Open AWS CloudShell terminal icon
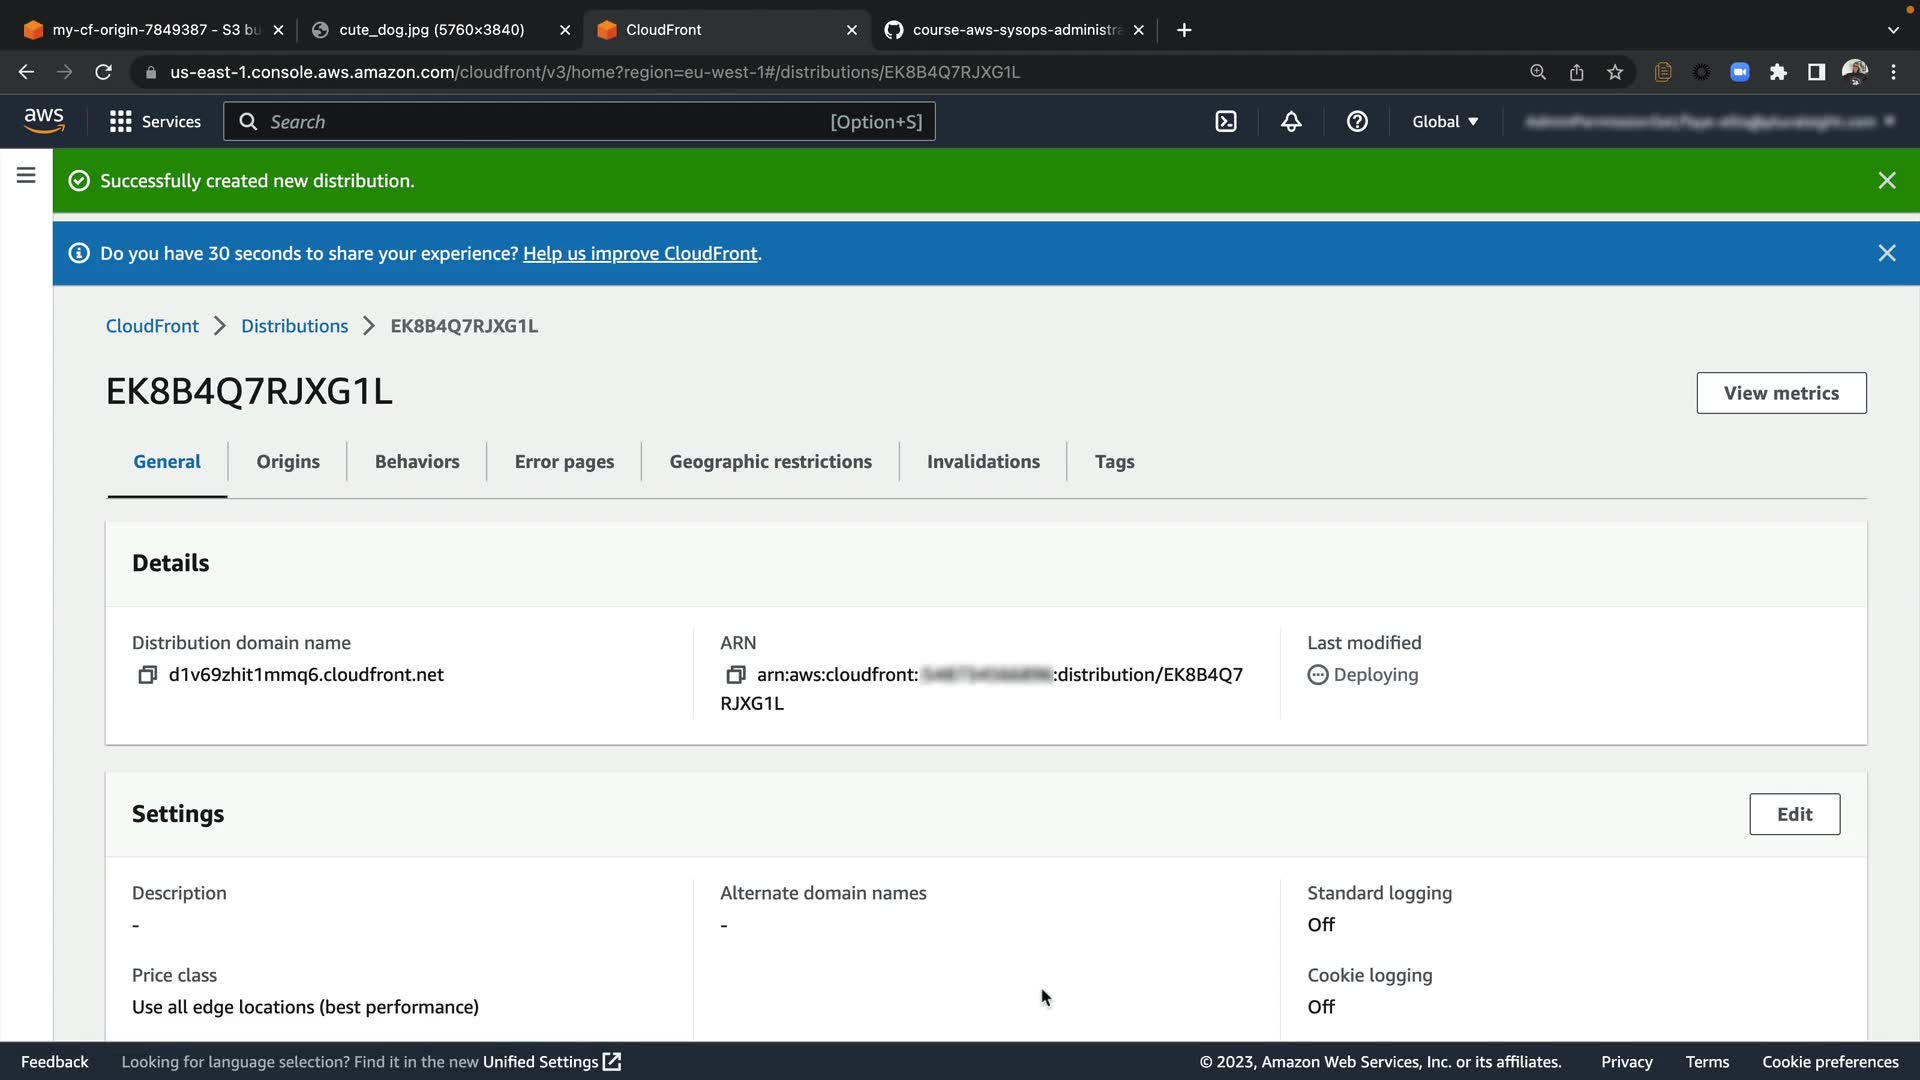Viewport: 1920px width, 1080px height. [x=1226, y=122]
